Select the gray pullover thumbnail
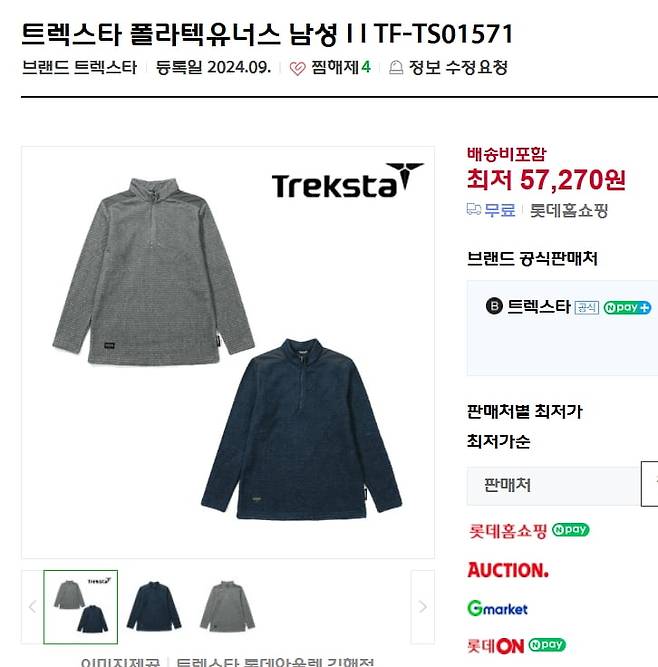This screenshot has width=658, height=667. point(227,607)
